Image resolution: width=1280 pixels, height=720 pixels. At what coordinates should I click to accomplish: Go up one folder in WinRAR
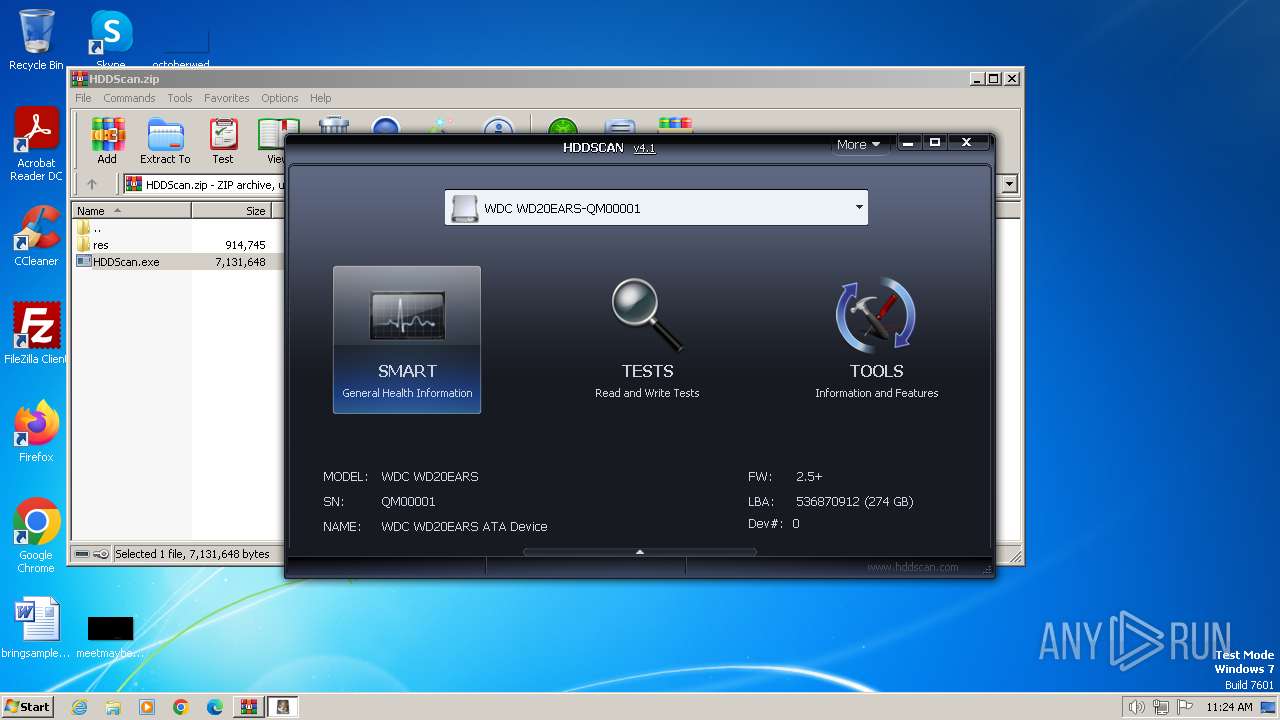[x=92, y=184]
